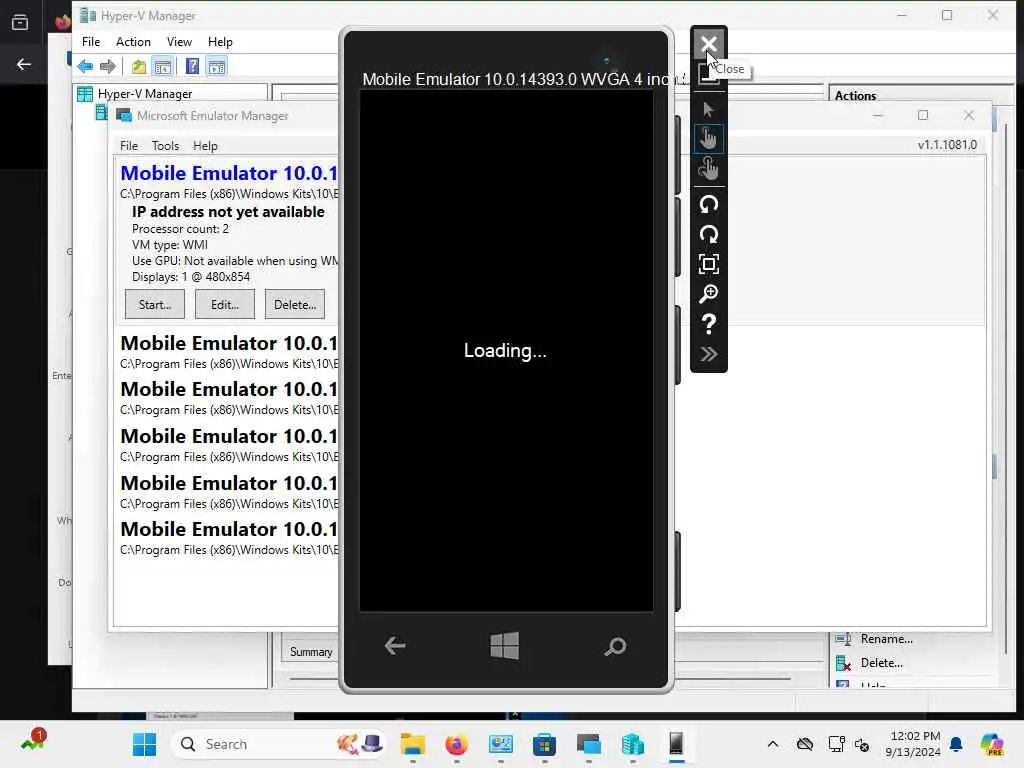Open Action menu in Hyper-V Manager
This screenshot has height=768, width=1024.
click(x=133, y=42)
